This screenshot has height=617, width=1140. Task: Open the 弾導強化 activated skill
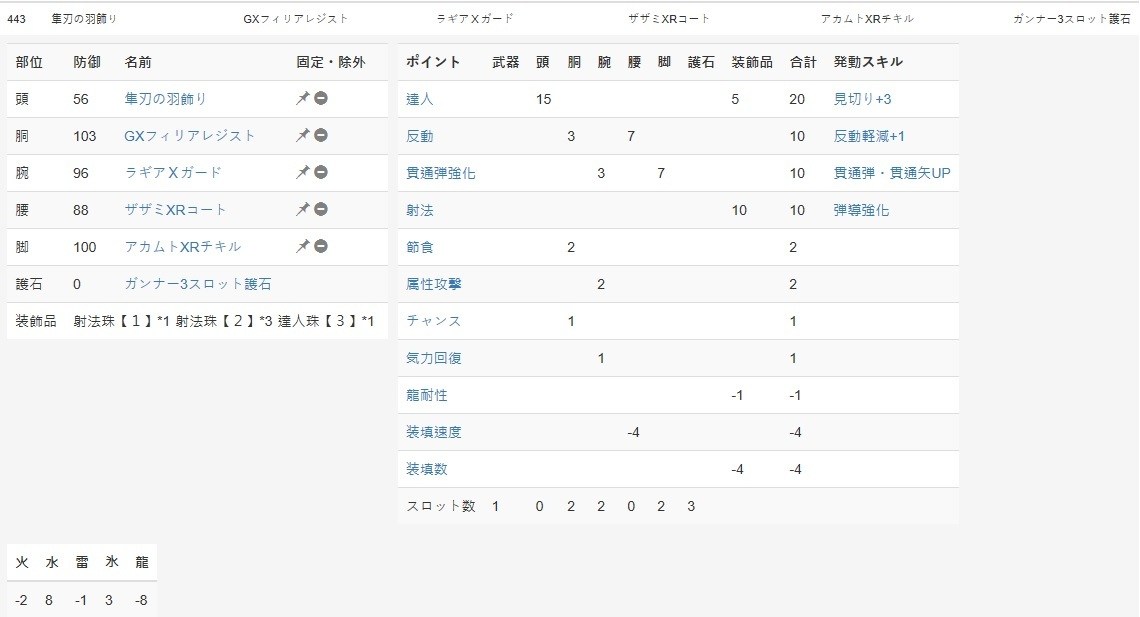click(861, 211)
